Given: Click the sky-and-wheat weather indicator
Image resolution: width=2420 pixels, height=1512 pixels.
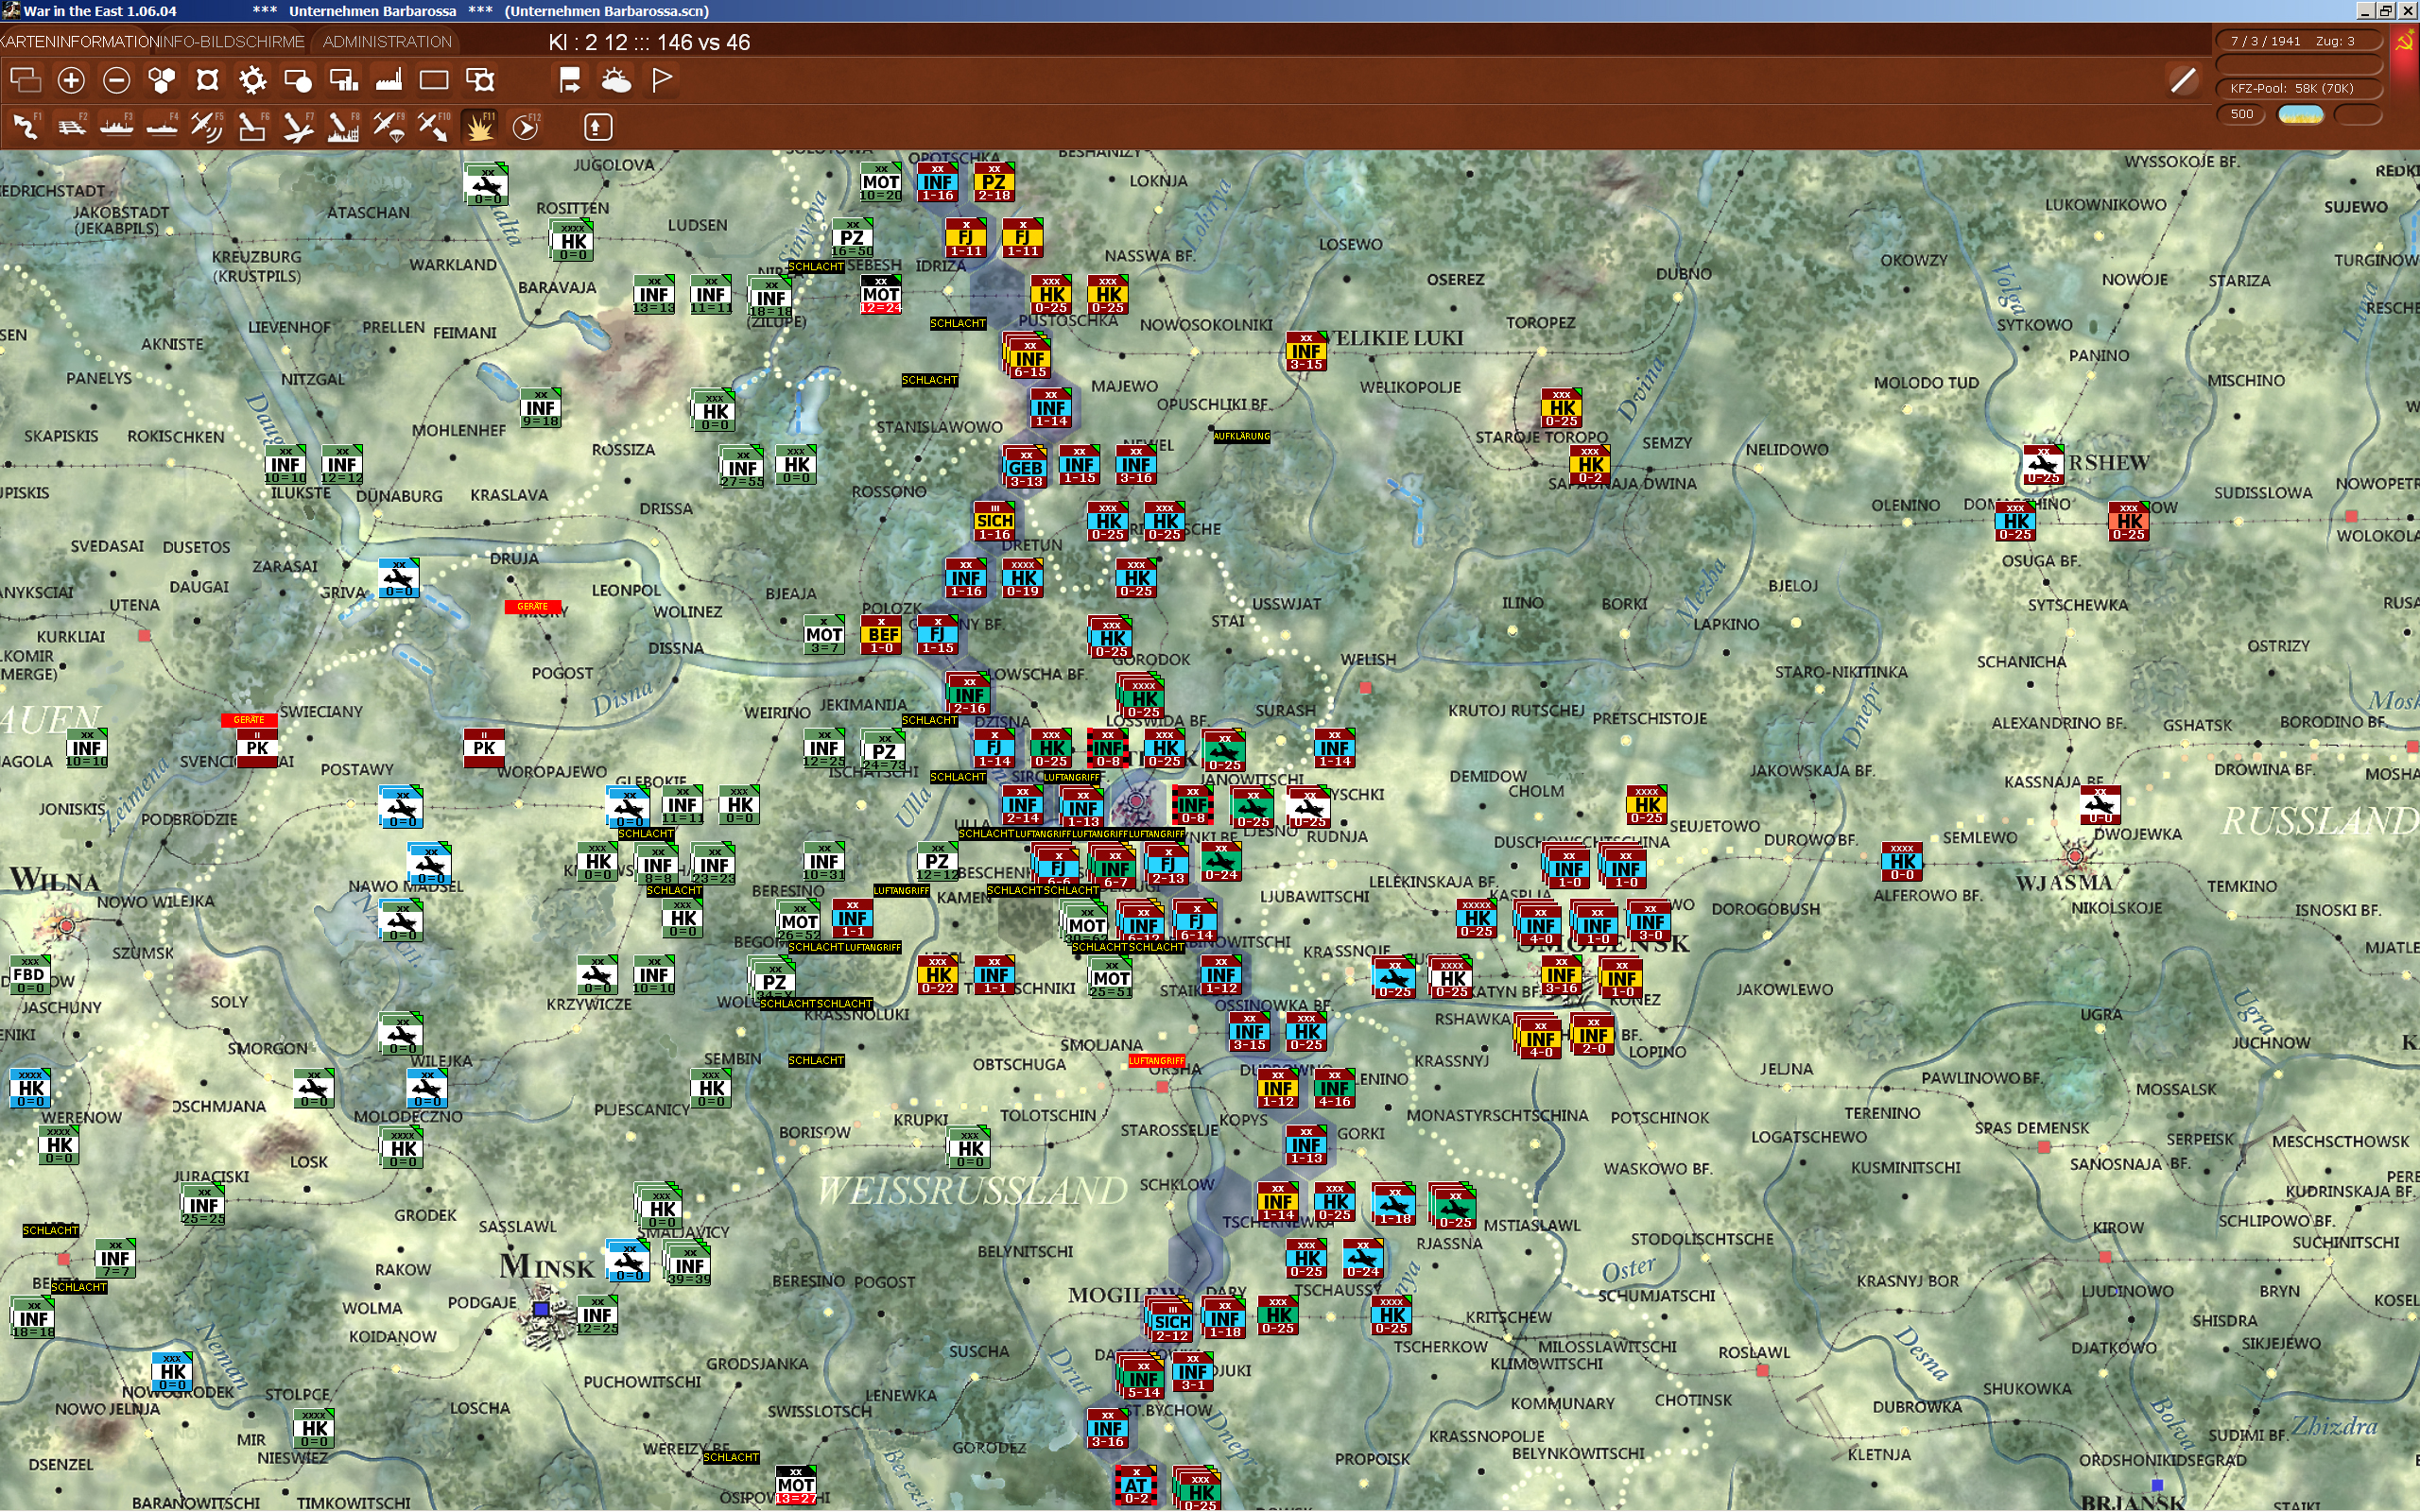Looking at the screenshot, I should tap(2300, 114).
